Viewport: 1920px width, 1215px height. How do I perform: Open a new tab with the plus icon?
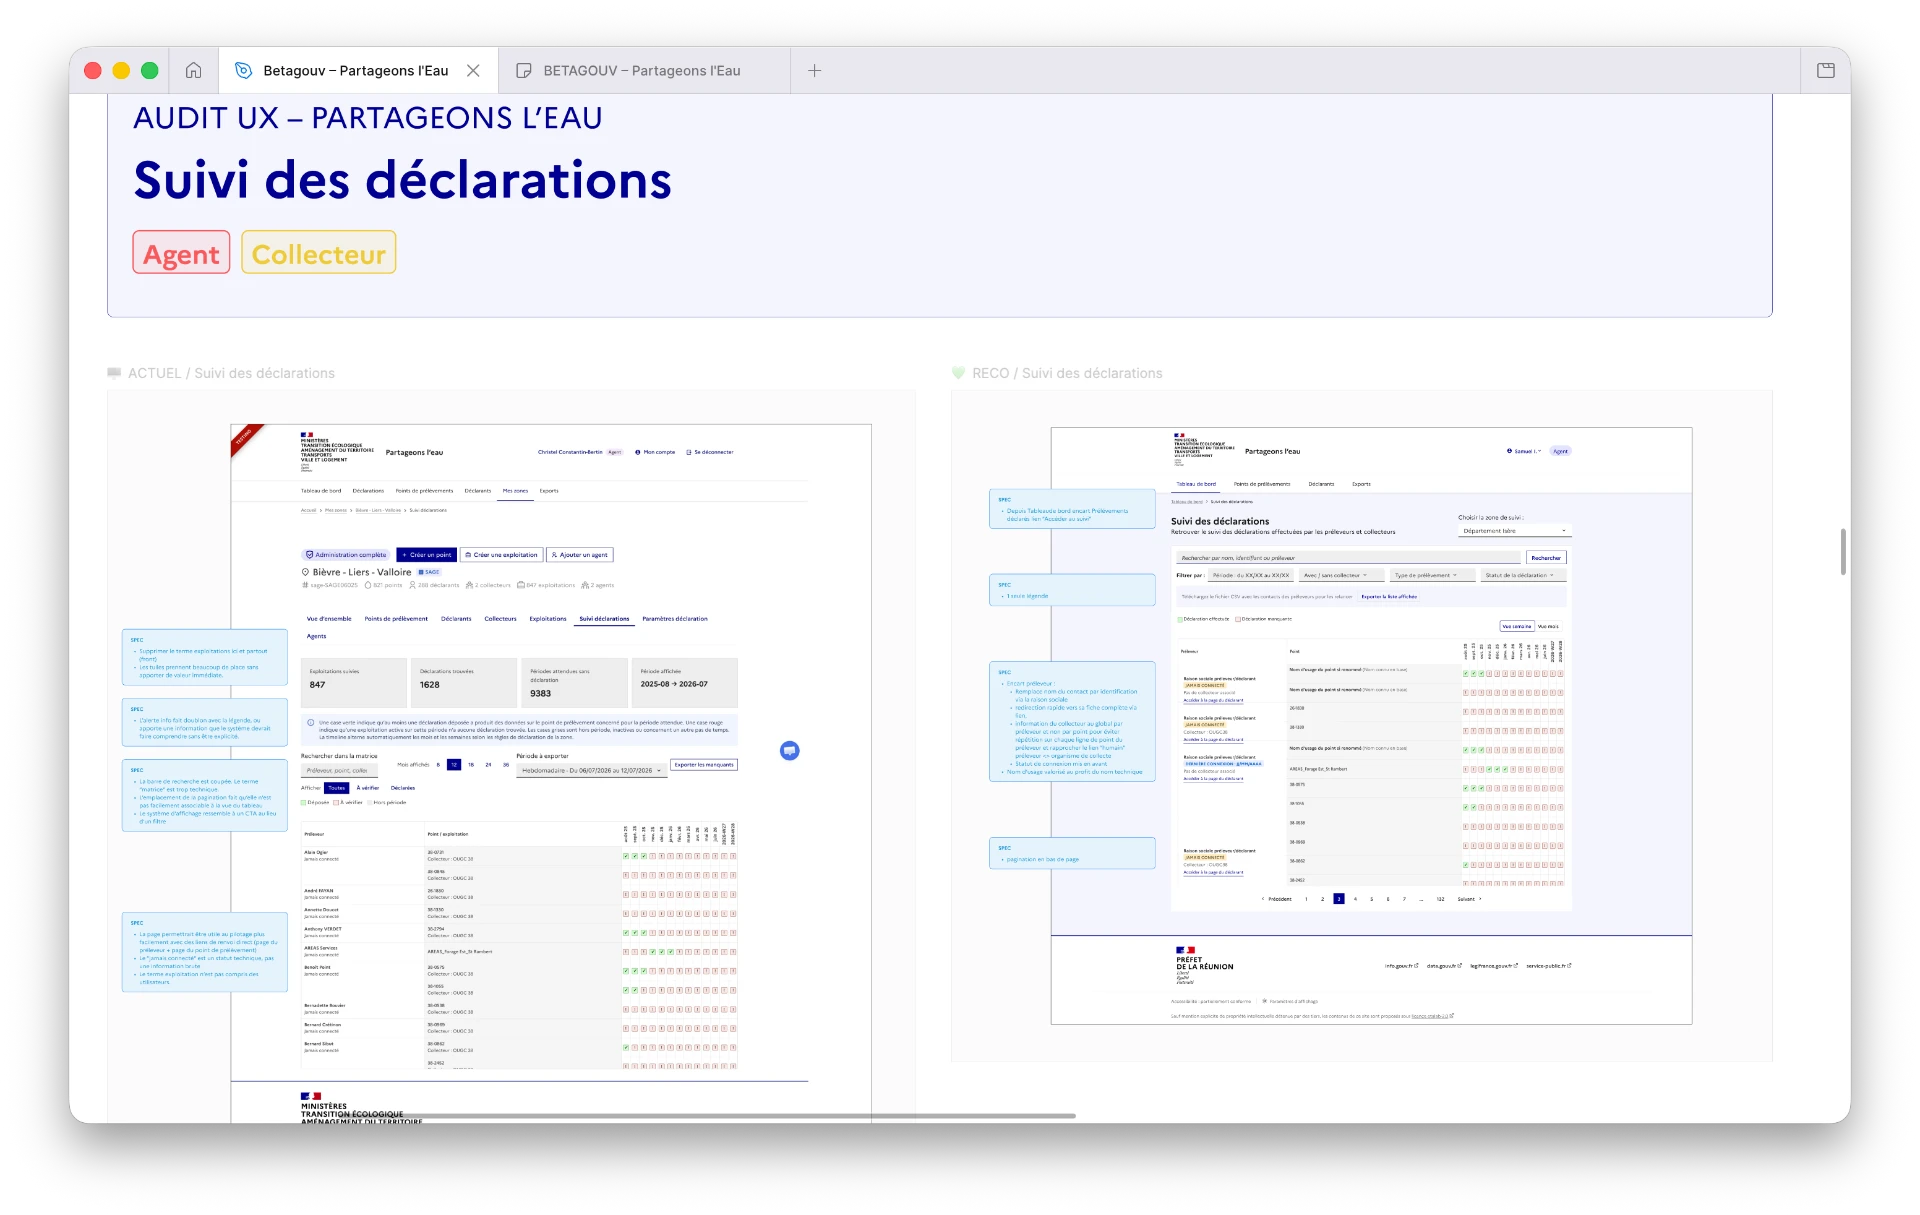point(814,70)
